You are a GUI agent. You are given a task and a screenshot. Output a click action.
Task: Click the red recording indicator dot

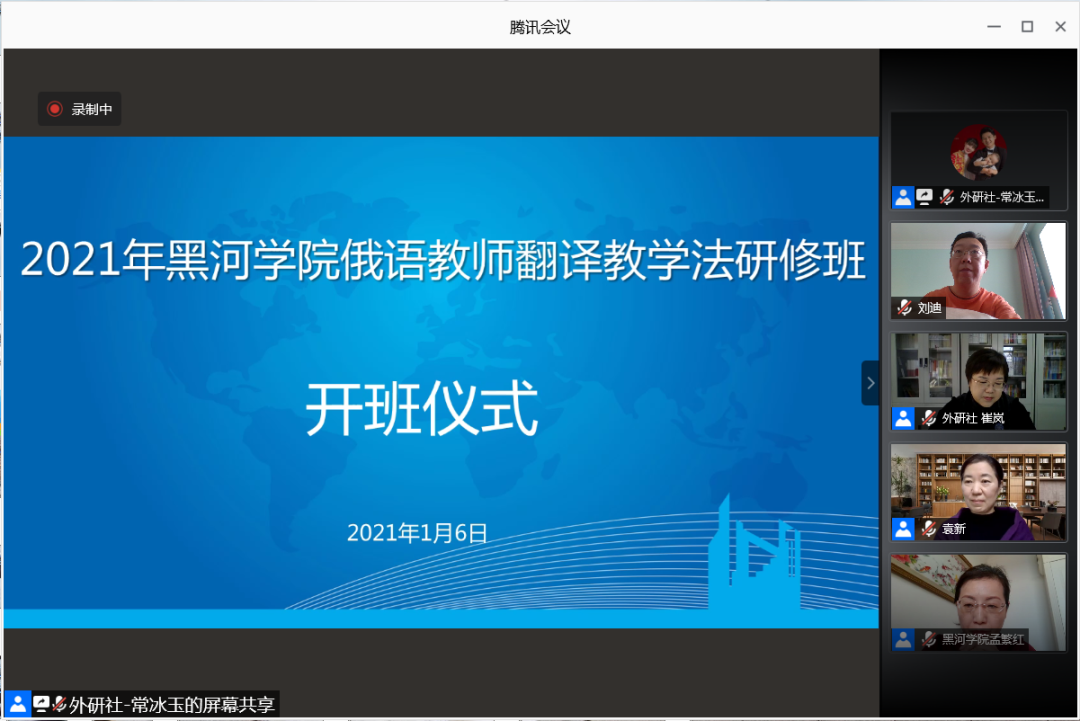pyautogui.click(x=55, y=109)
